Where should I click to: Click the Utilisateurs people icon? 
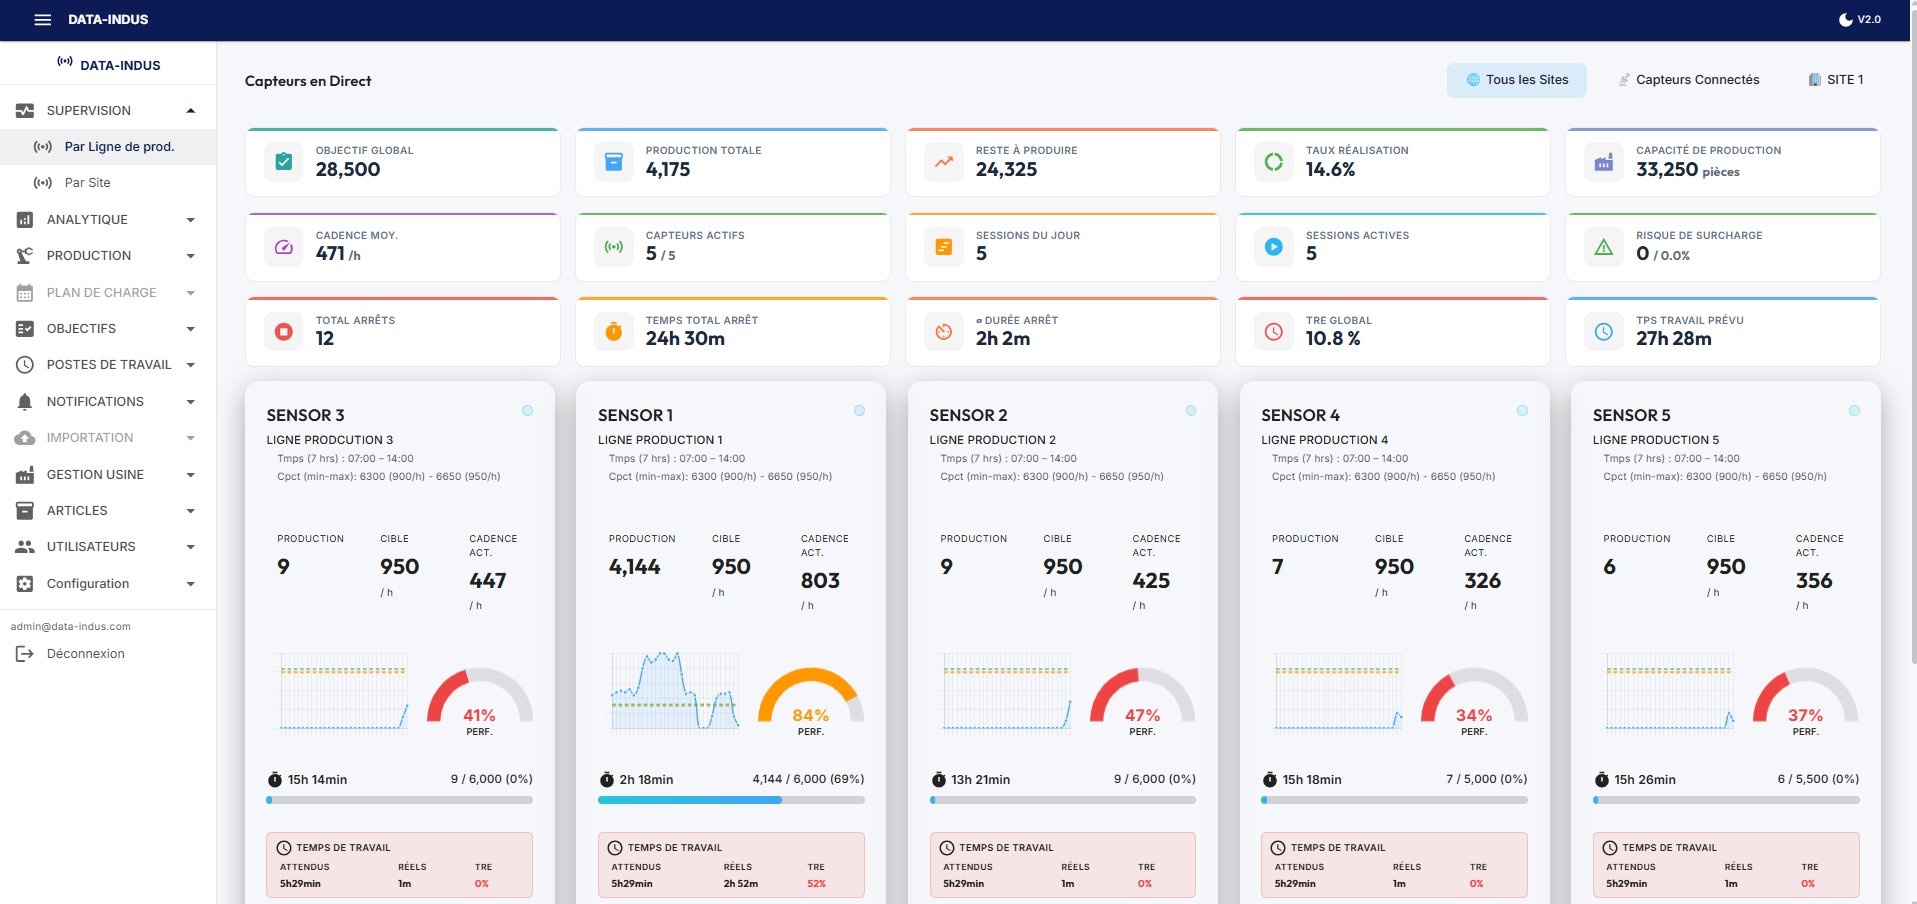[x=25, y=547]
